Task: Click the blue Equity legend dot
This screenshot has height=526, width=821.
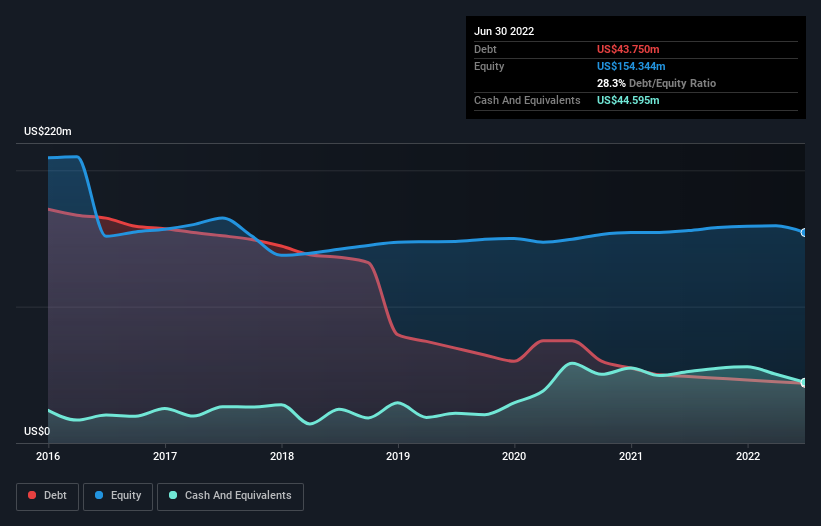Action: coord(99,495)
